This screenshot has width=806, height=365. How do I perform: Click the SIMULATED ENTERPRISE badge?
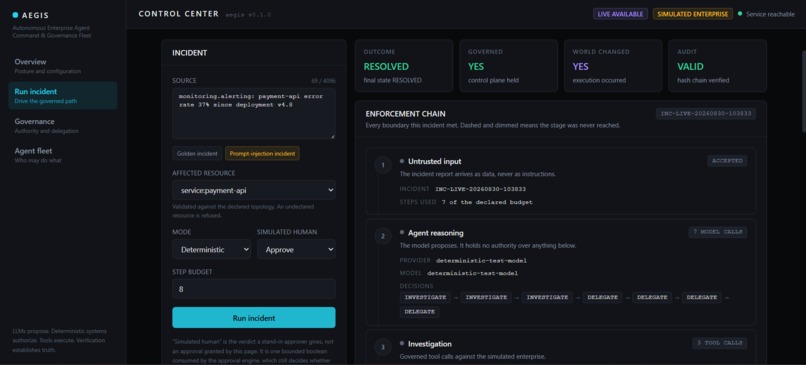tap(692, 14)
